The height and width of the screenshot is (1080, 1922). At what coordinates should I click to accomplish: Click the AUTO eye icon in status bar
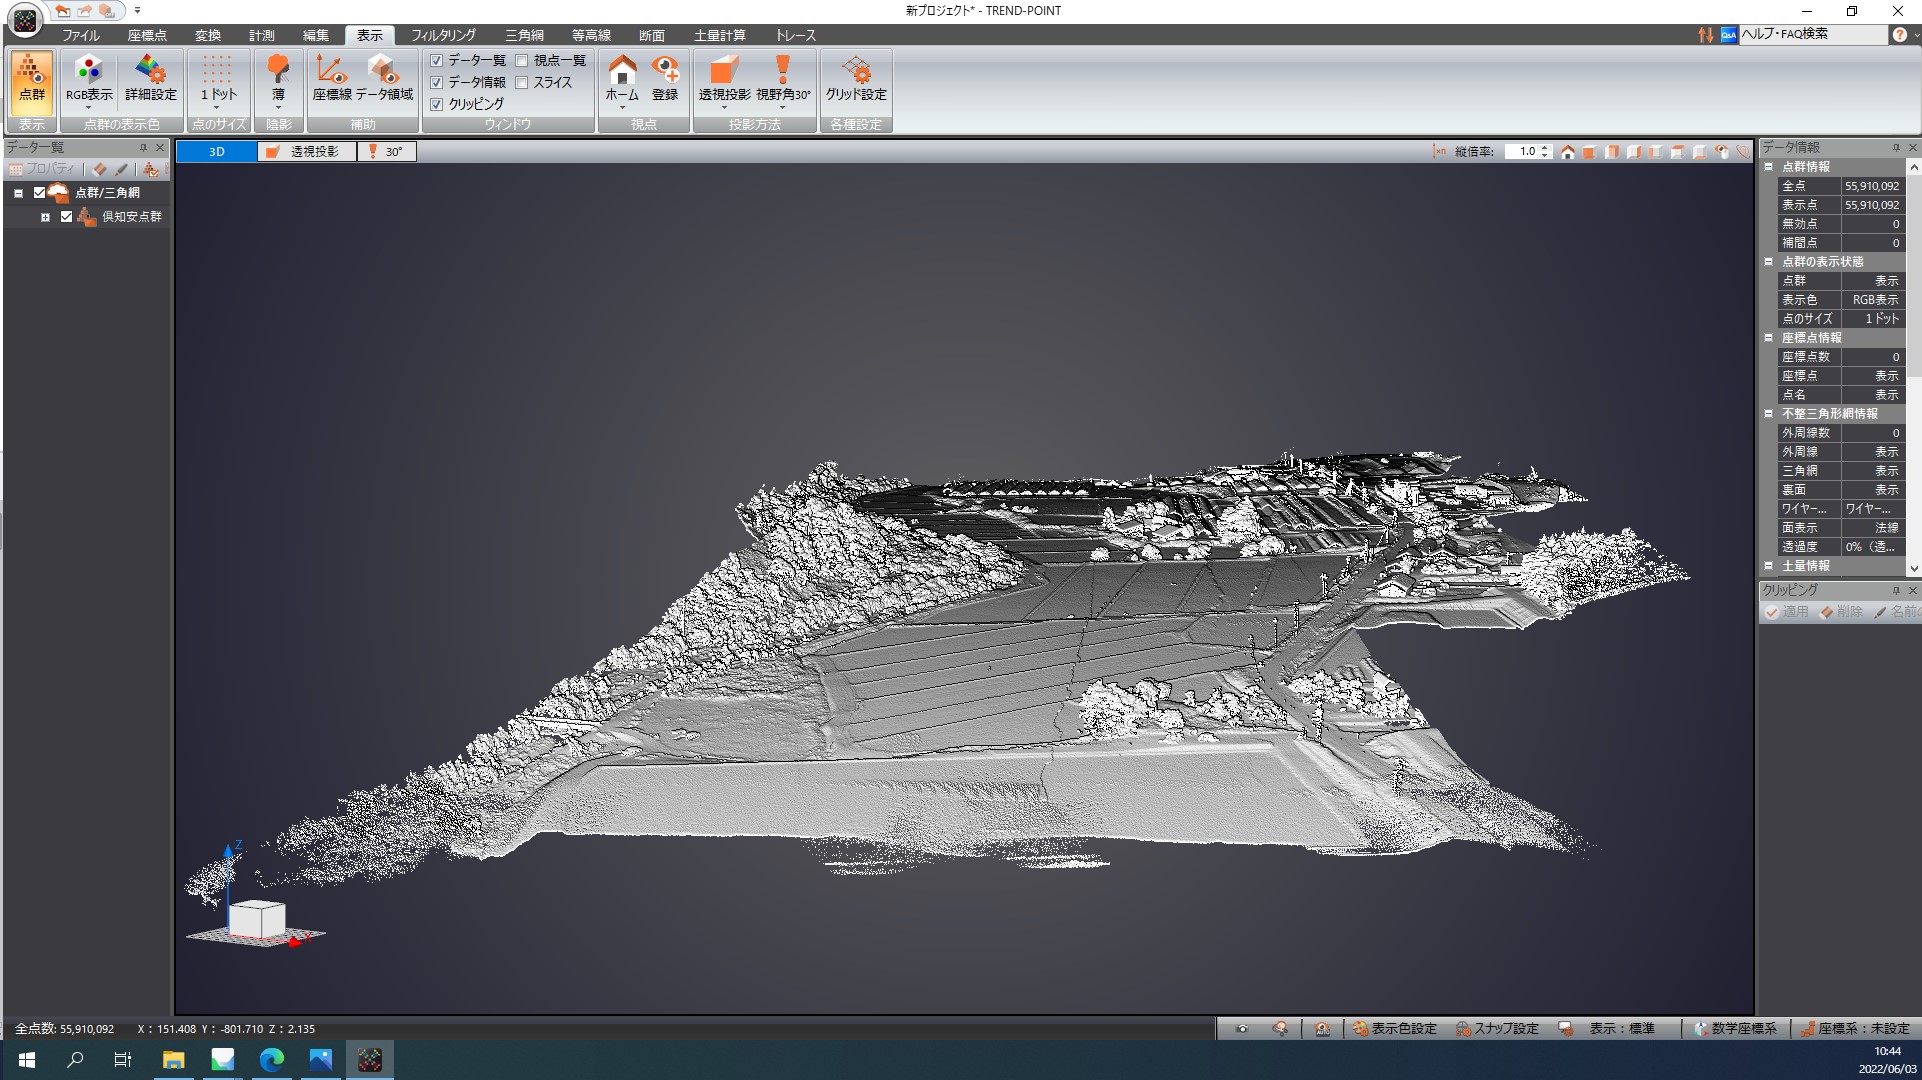pyautogui.click(x=1322, y=1028)
